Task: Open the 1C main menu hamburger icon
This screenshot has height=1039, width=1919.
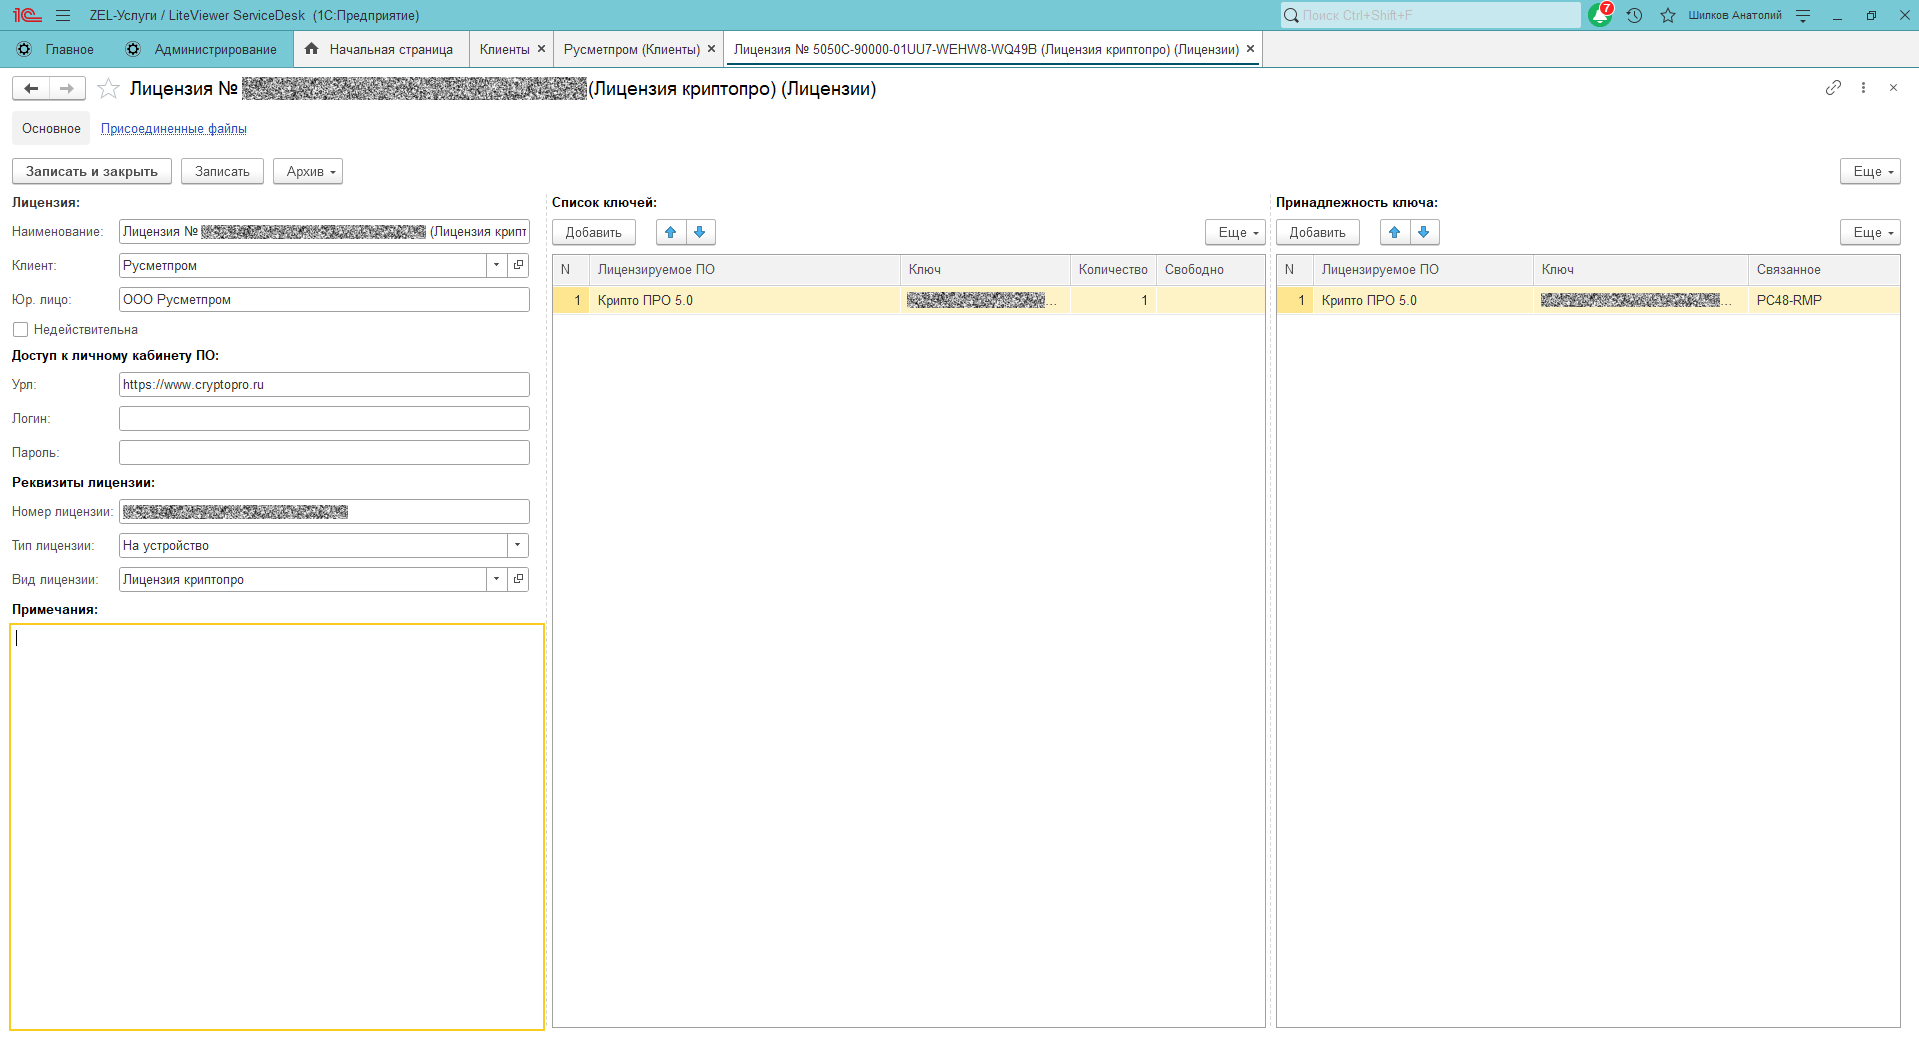Action: 63,15
